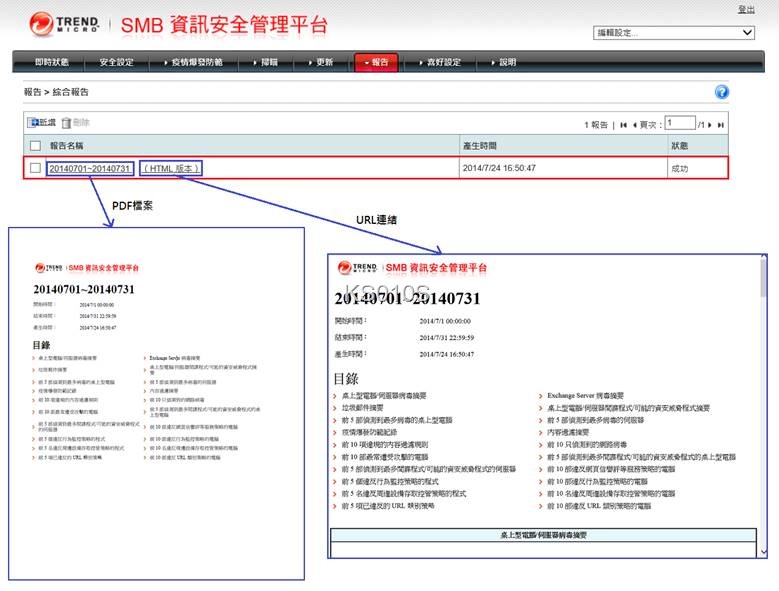Click the 登出 logout link

click(746, 9)
